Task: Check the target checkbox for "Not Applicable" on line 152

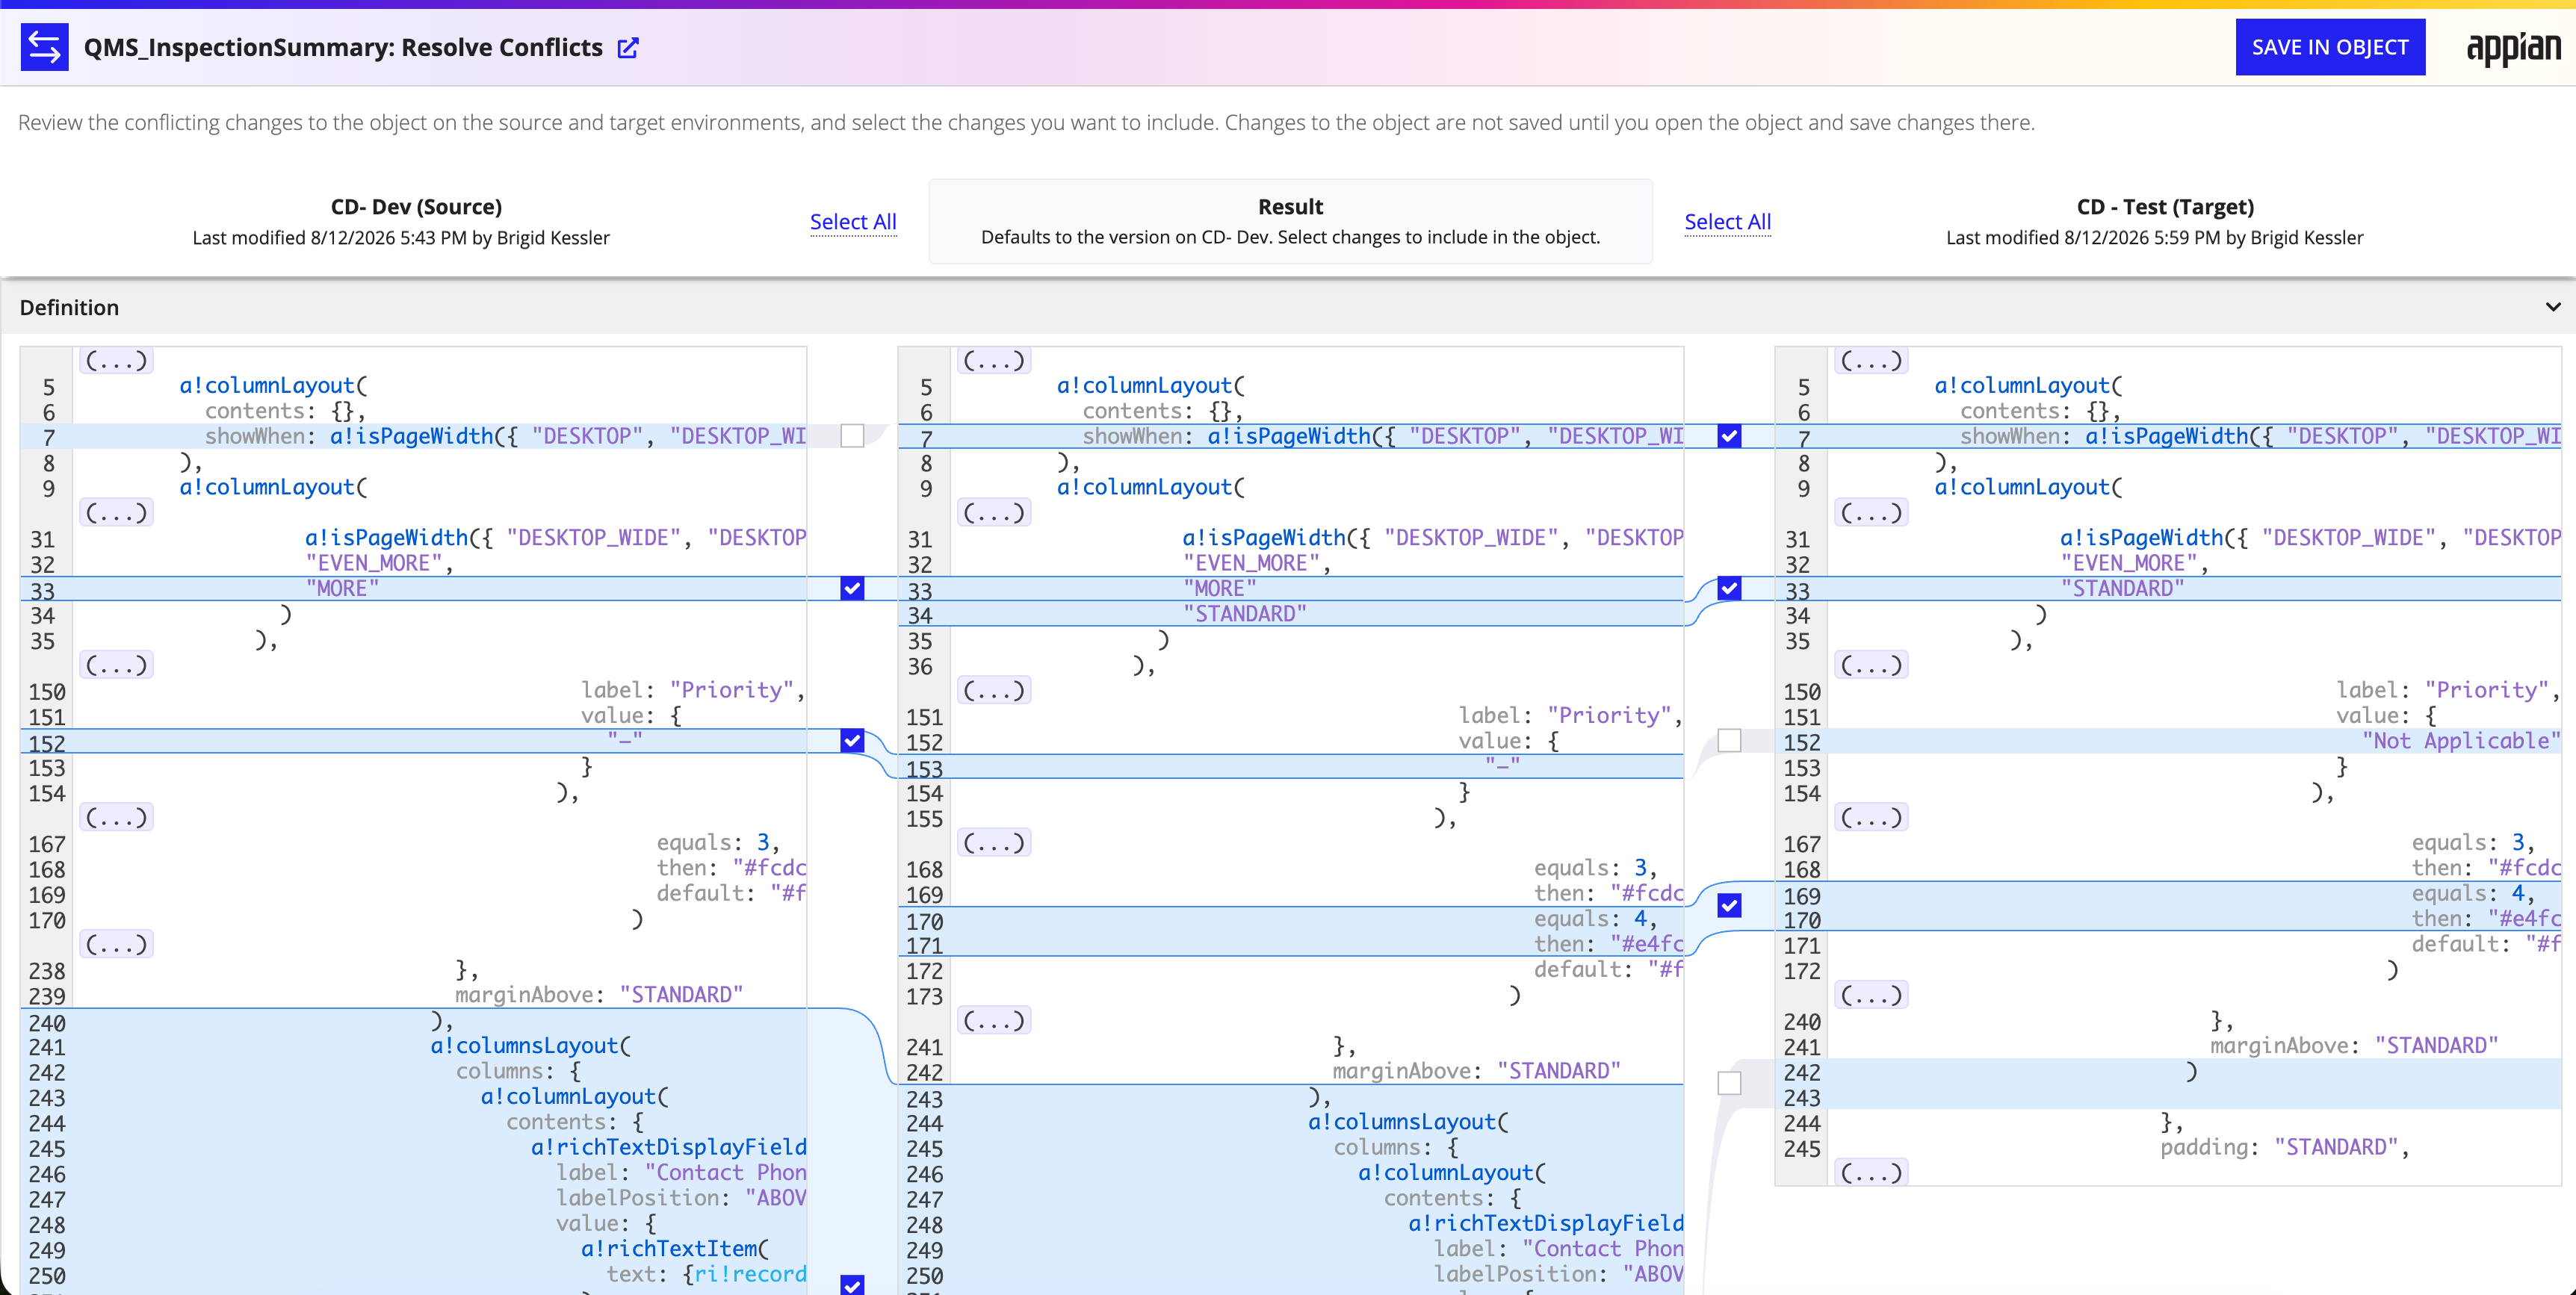Action: point(1729,741)
